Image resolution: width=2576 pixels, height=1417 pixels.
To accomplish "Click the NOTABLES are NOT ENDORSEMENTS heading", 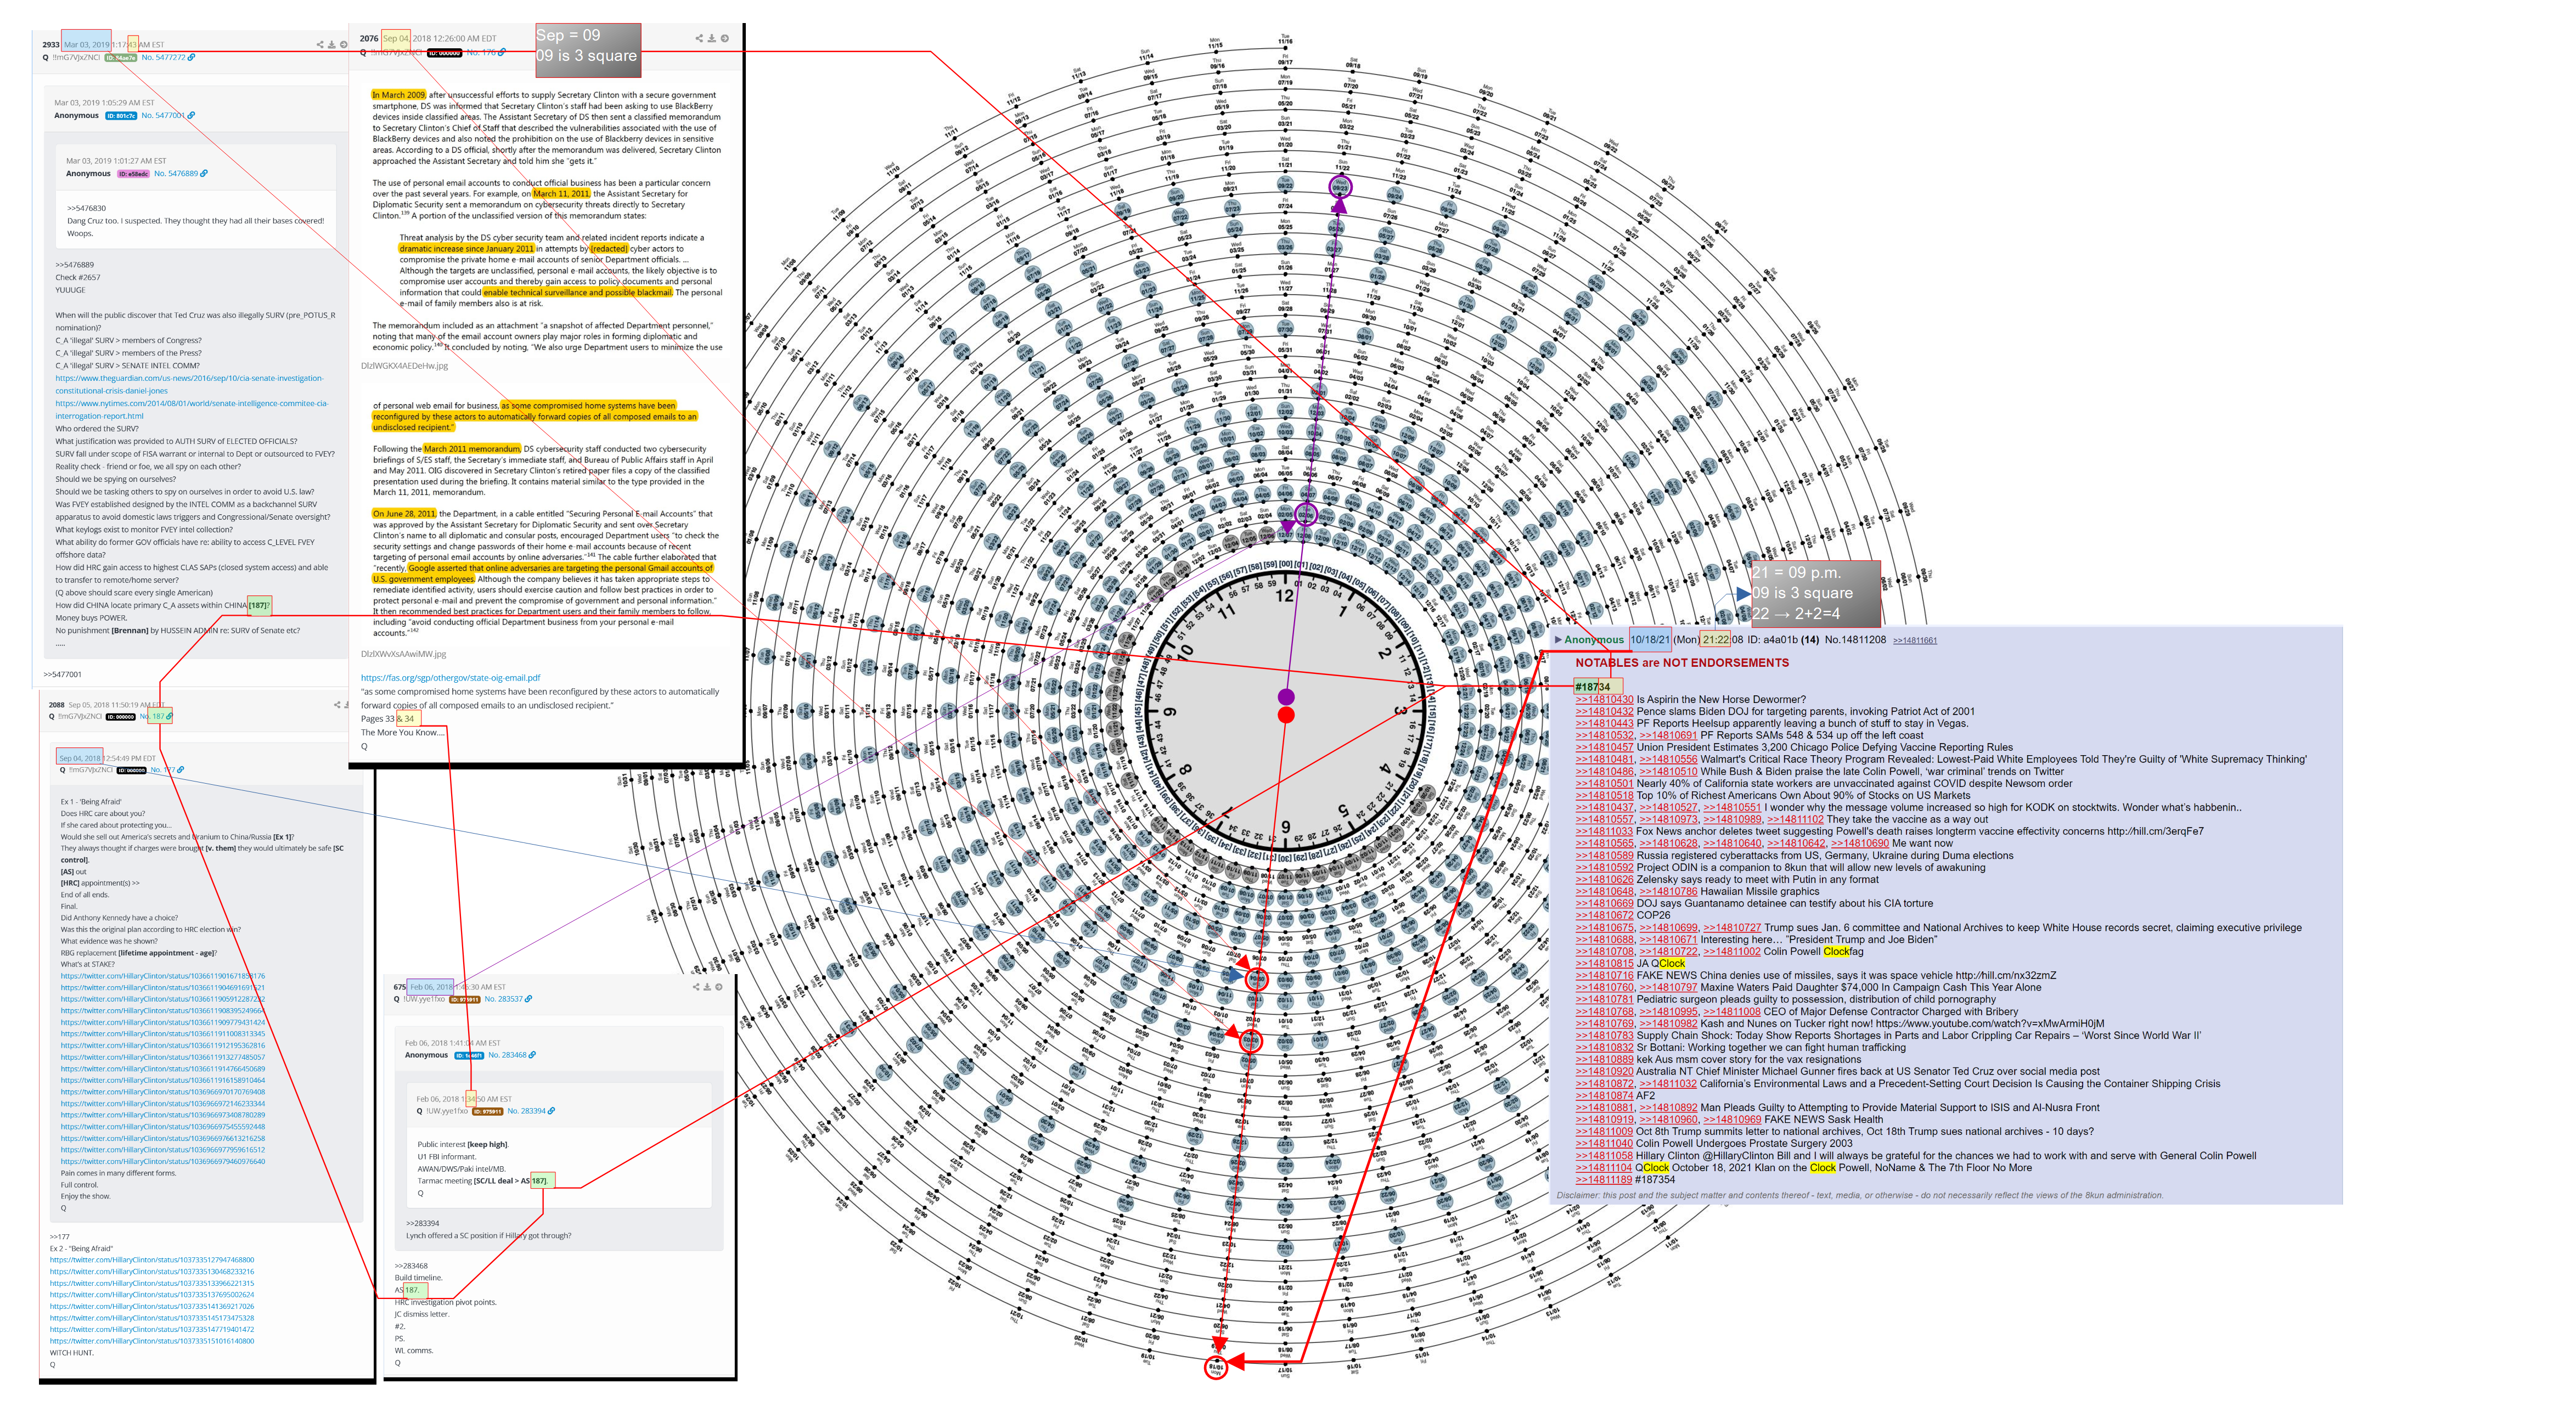I will pyautogui.click(x=1682, y=663).
